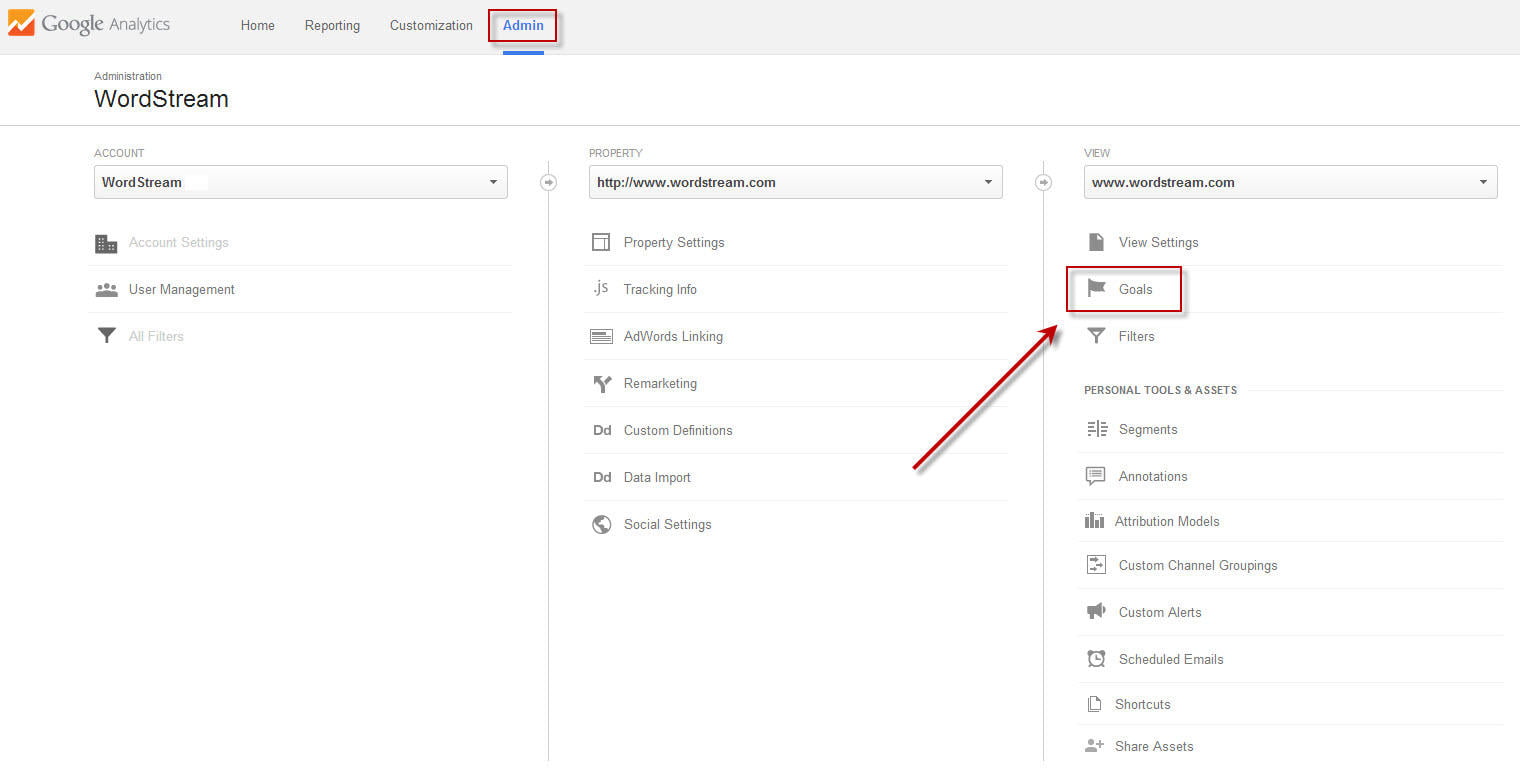Open the Segments link
The width and height of the screenshot is (1520, 779).
pyautogui.click(x=1148, y=430)
